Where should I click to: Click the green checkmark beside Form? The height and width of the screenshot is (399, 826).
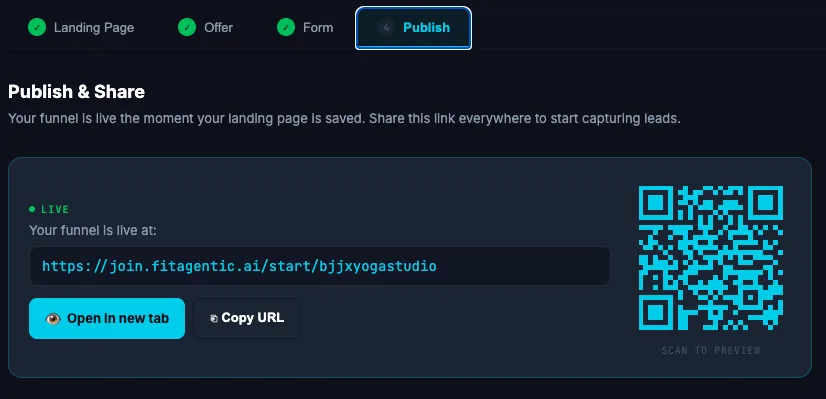coord(286,27)
